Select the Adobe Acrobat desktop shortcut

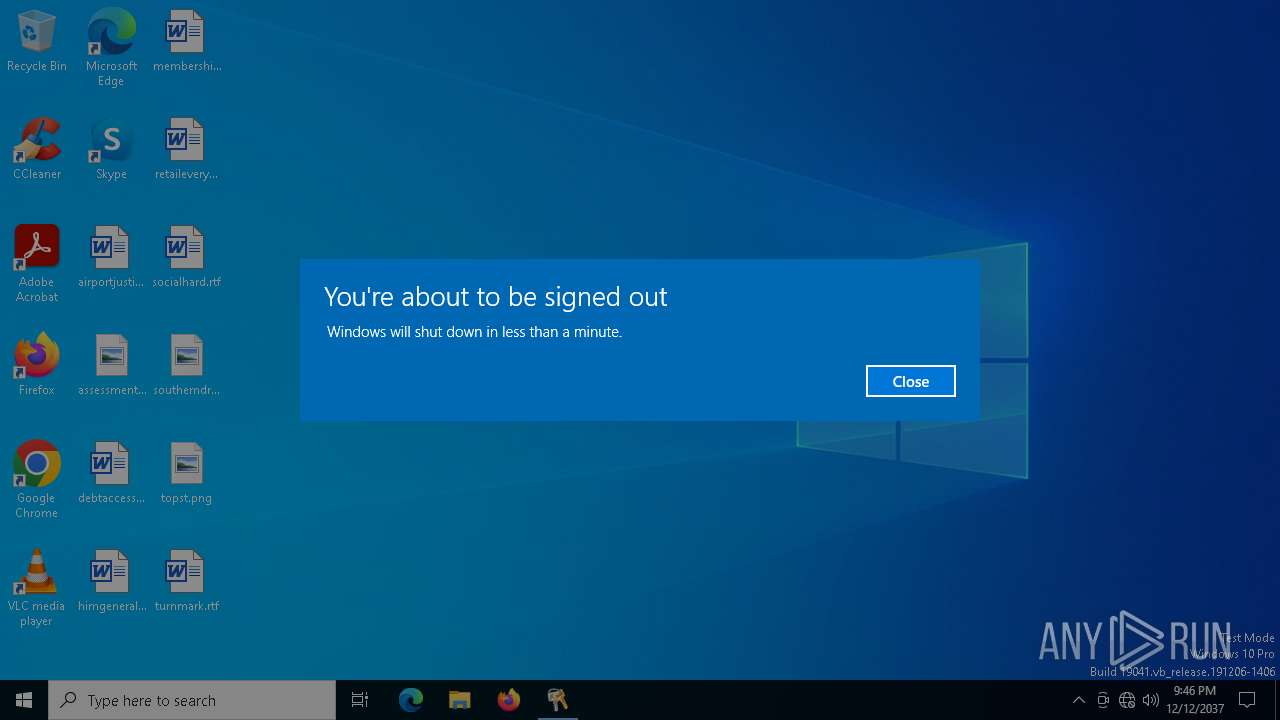coord(37,263)
